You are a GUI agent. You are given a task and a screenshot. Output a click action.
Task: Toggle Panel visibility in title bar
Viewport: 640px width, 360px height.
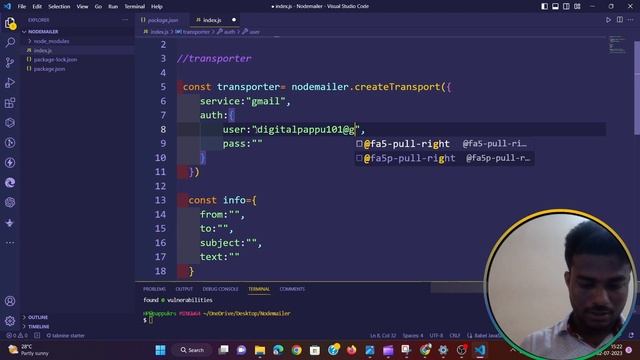click(556, 6)
